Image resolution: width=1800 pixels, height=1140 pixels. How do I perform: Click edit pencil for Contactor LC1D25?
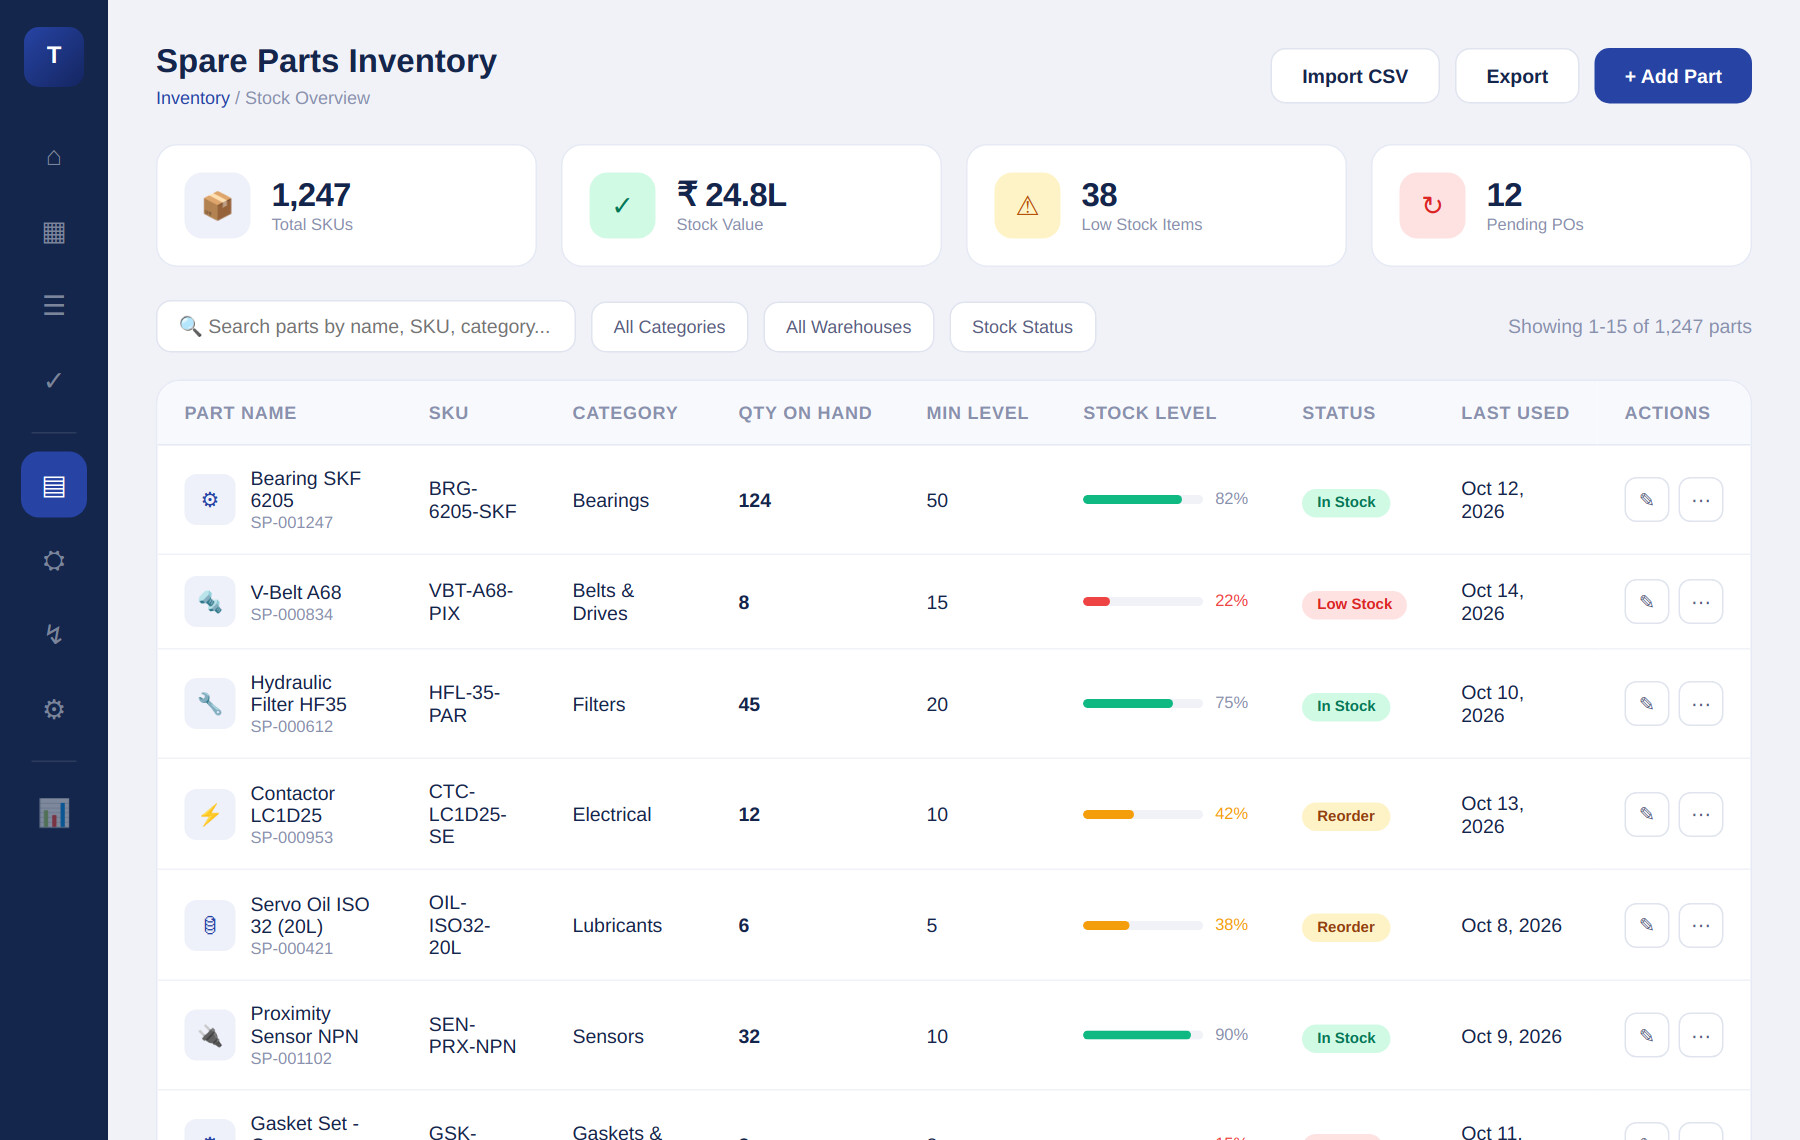pyautogui.click(x=1646, y=815)
